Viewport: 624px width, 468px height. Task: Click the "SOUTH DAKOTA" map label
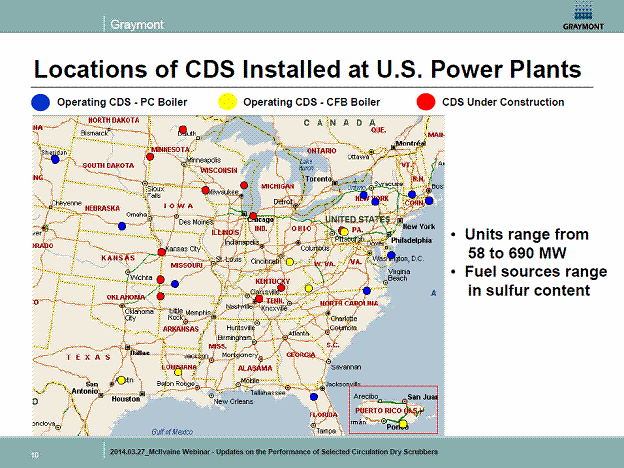click(108, 165)
